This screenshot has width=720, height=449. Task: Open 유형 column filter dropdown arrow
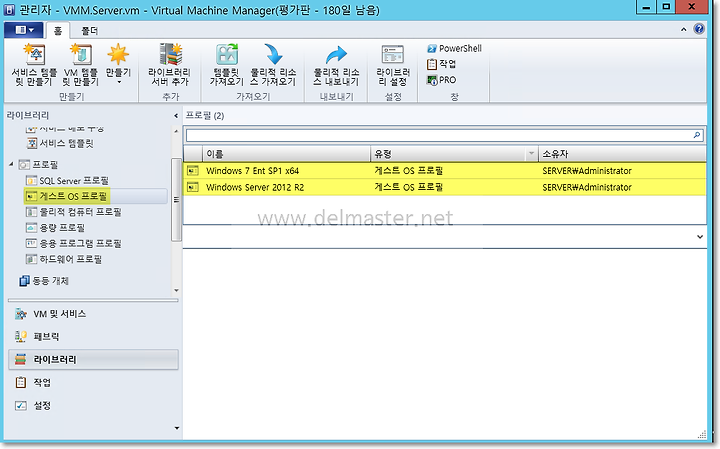(x=531, y=153)
